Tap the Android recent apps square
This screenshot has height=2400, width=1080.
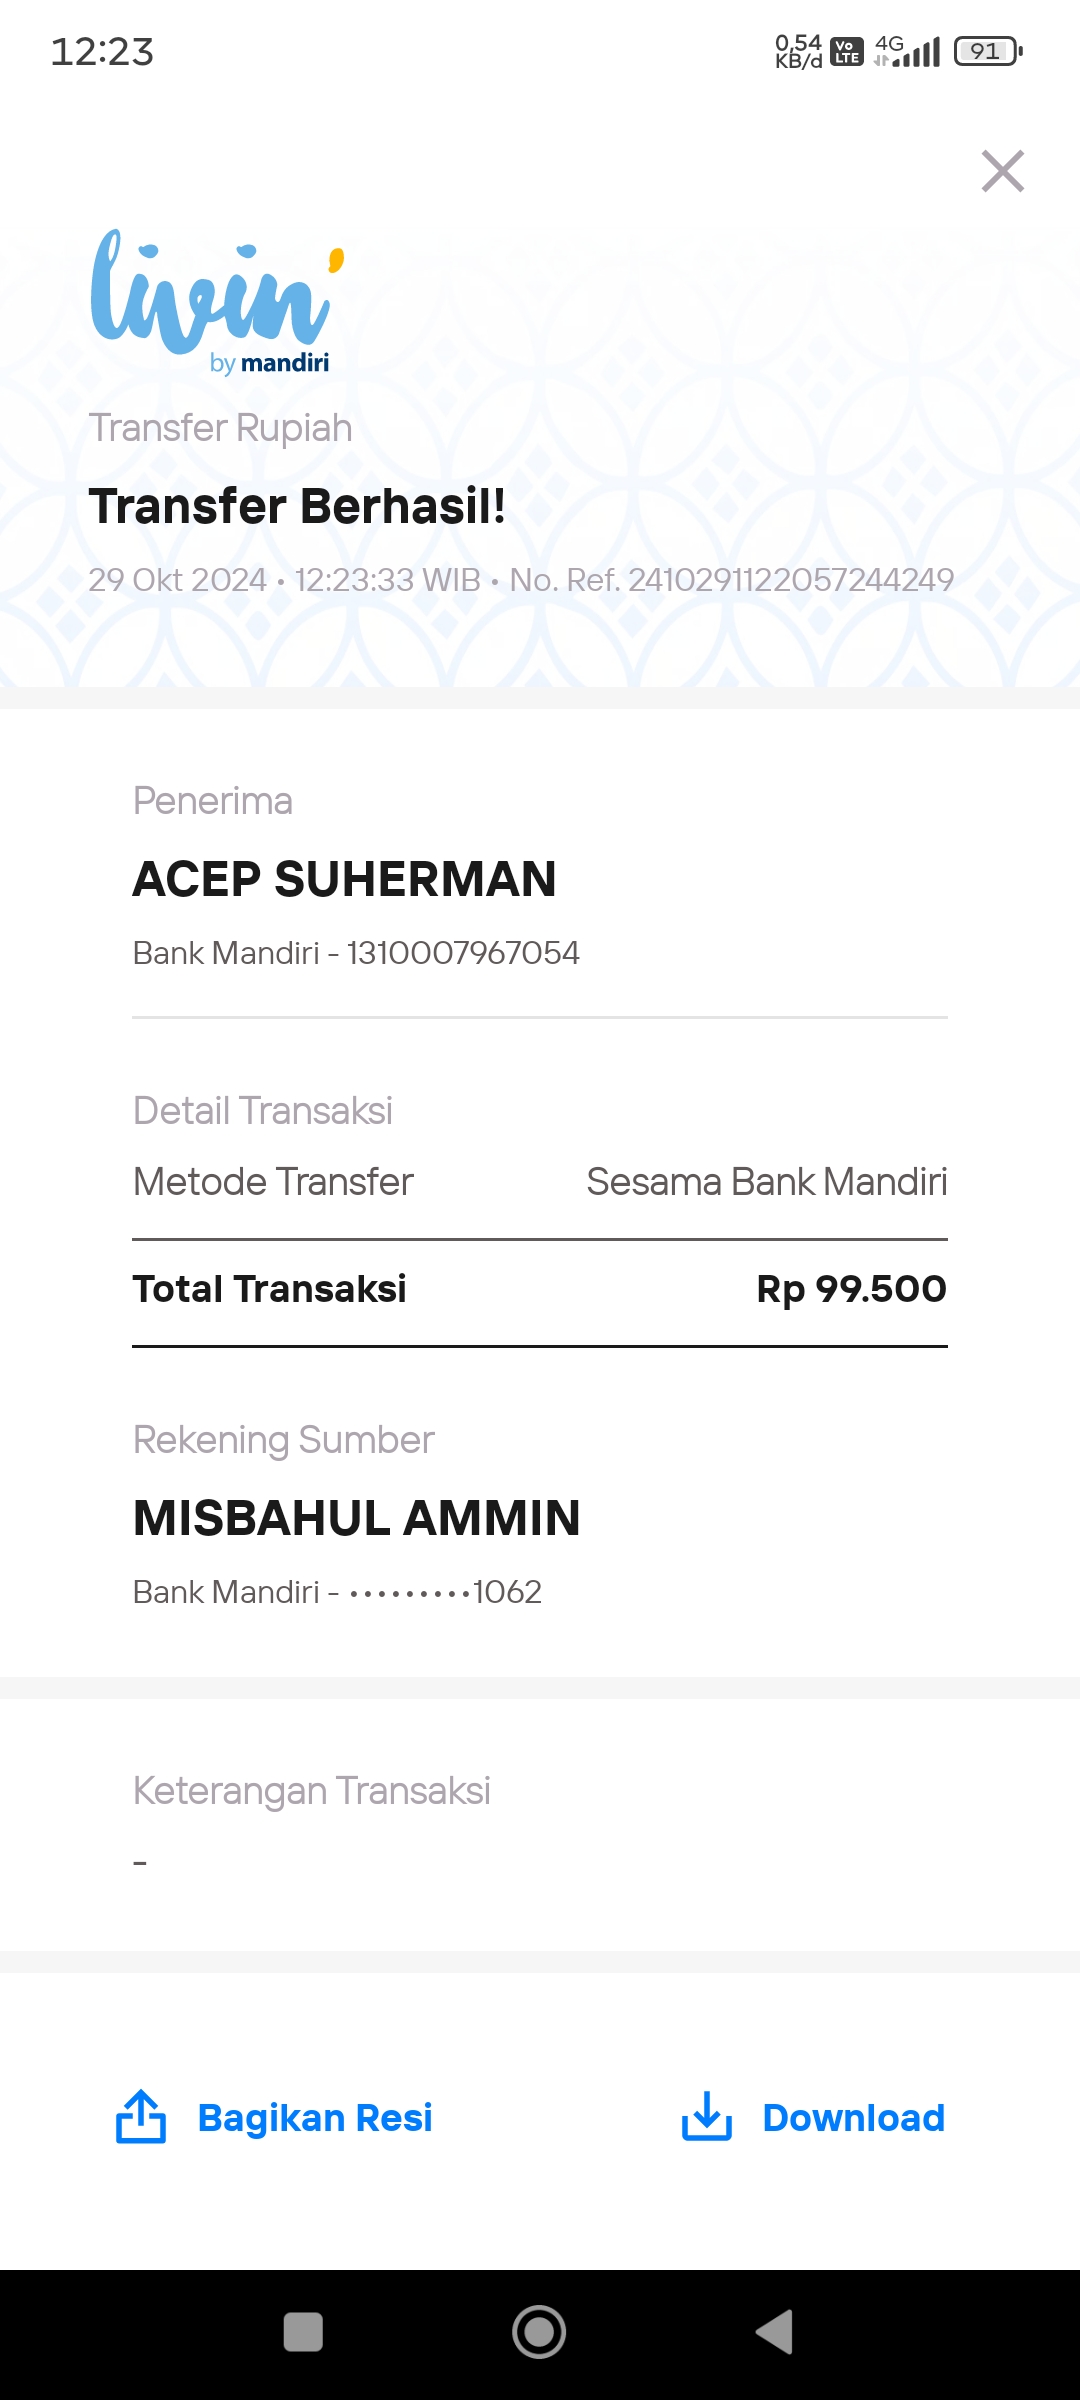click(x=303, y=2332)
